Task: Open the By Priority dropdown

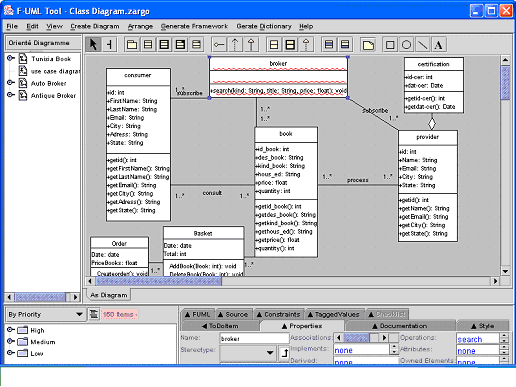Action: [x=45, y=314]
